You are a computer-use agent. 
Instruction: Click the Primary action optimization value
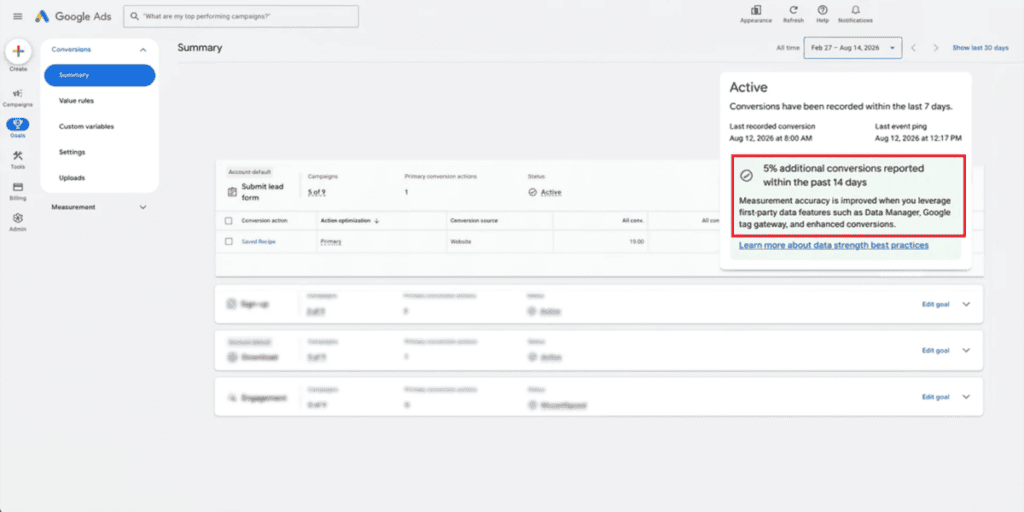[331, 241]
